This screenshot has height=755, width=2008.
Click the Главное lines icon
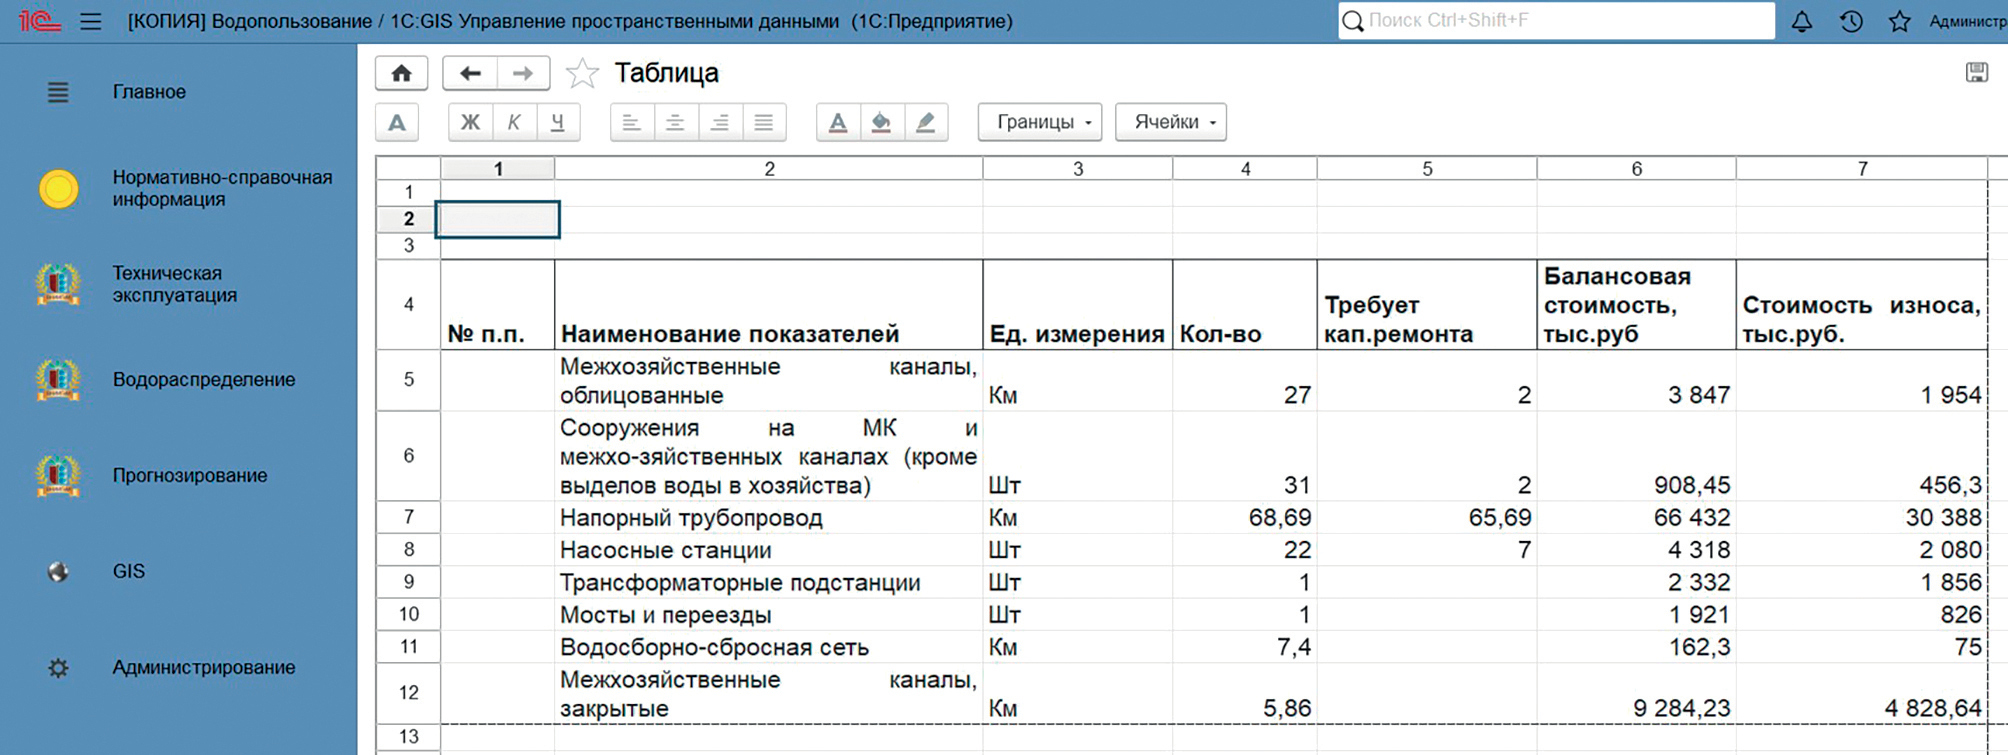[58, 92]
